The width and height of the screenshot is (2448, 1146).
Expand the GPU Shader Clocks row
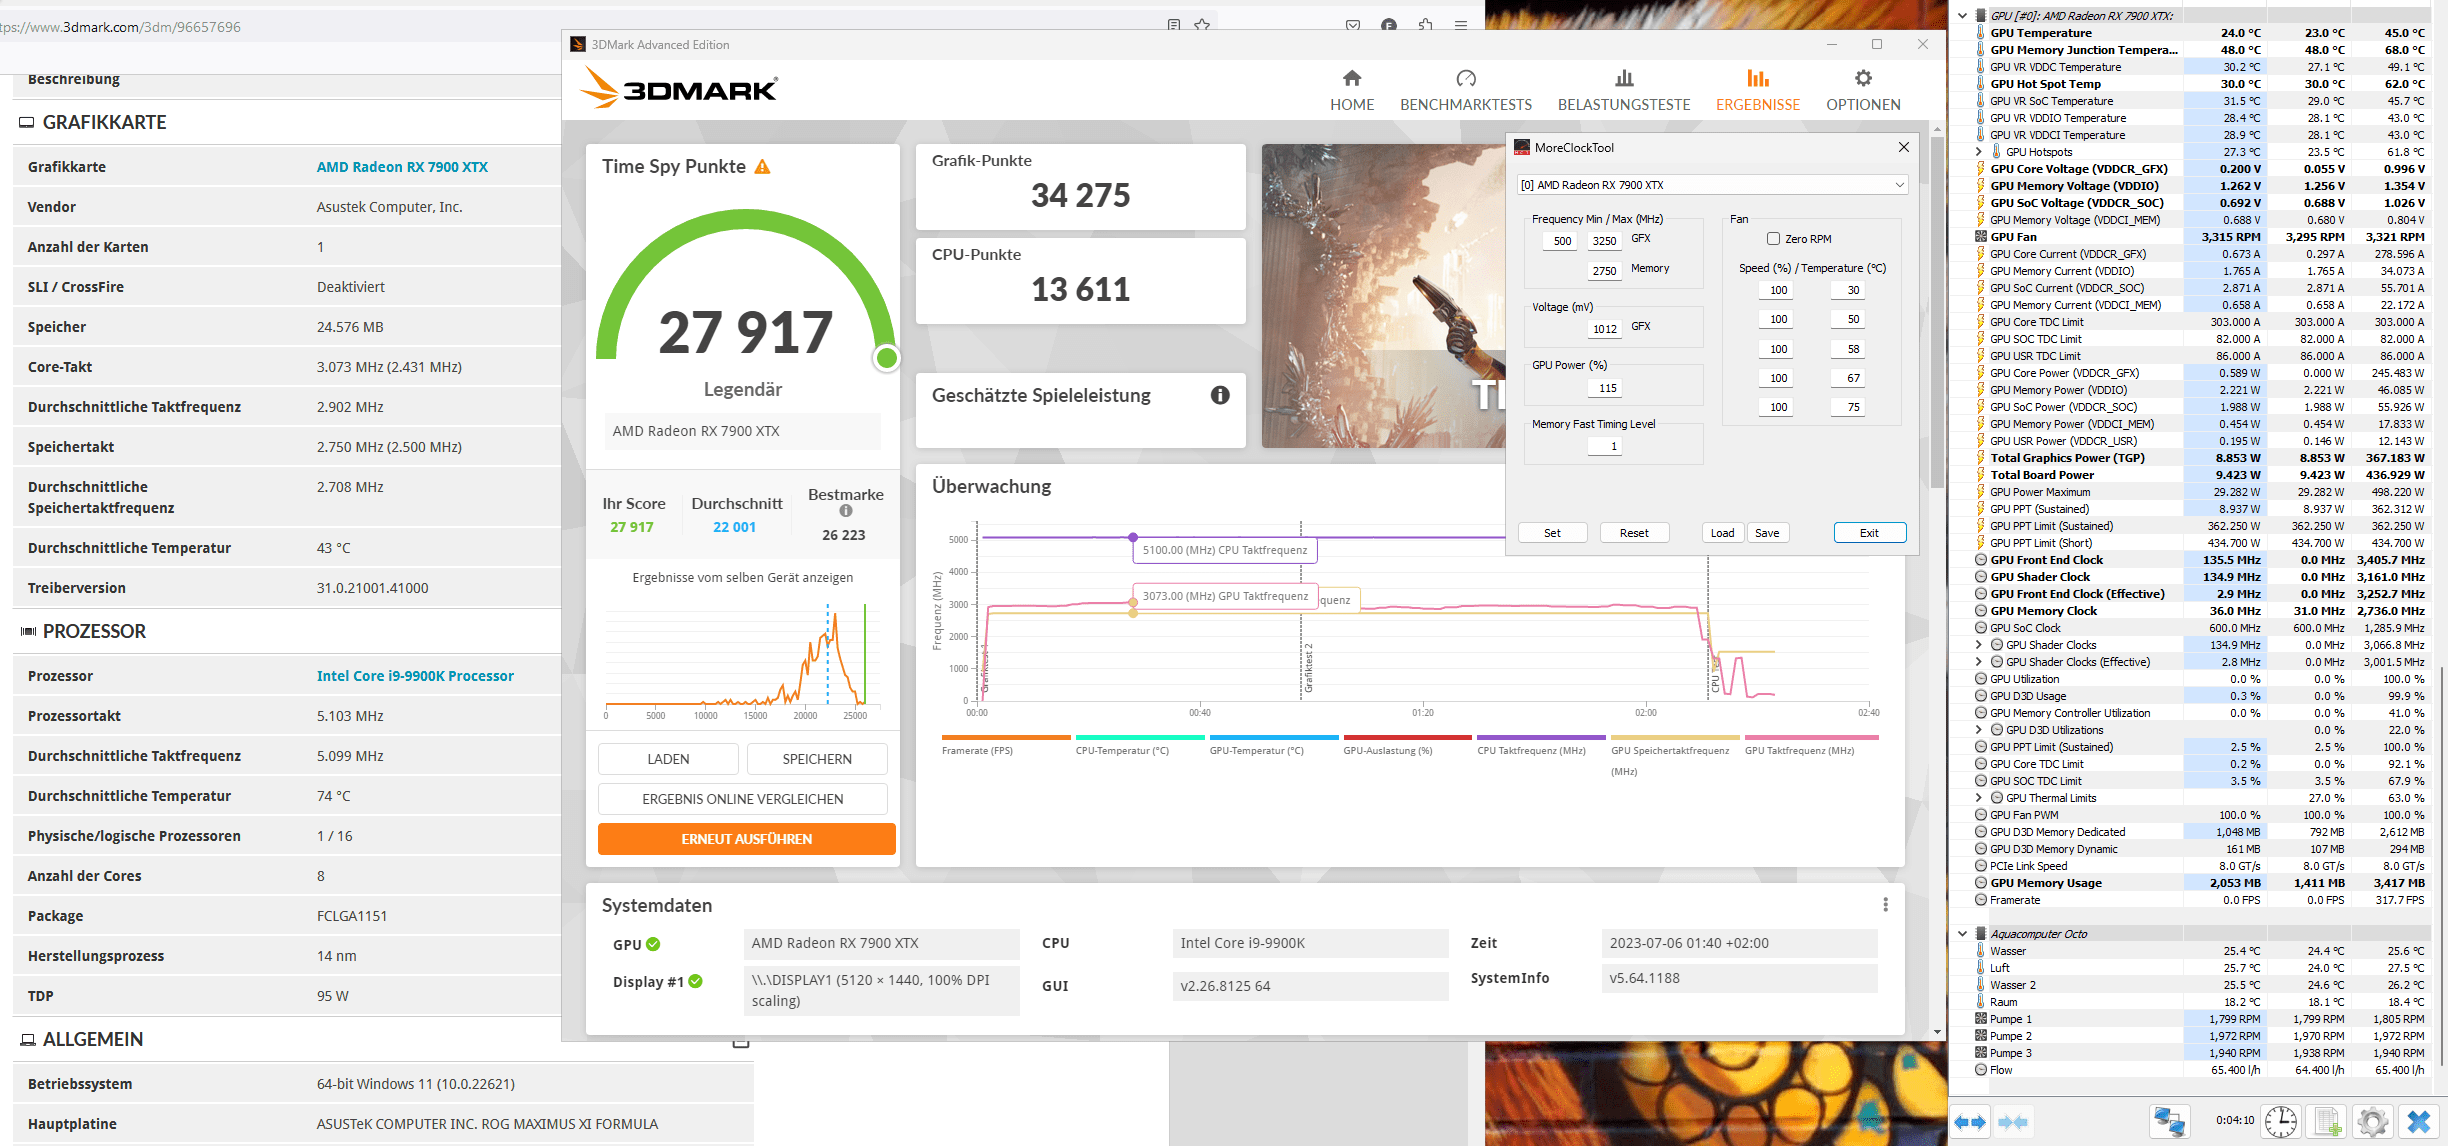click(1979, 645)
